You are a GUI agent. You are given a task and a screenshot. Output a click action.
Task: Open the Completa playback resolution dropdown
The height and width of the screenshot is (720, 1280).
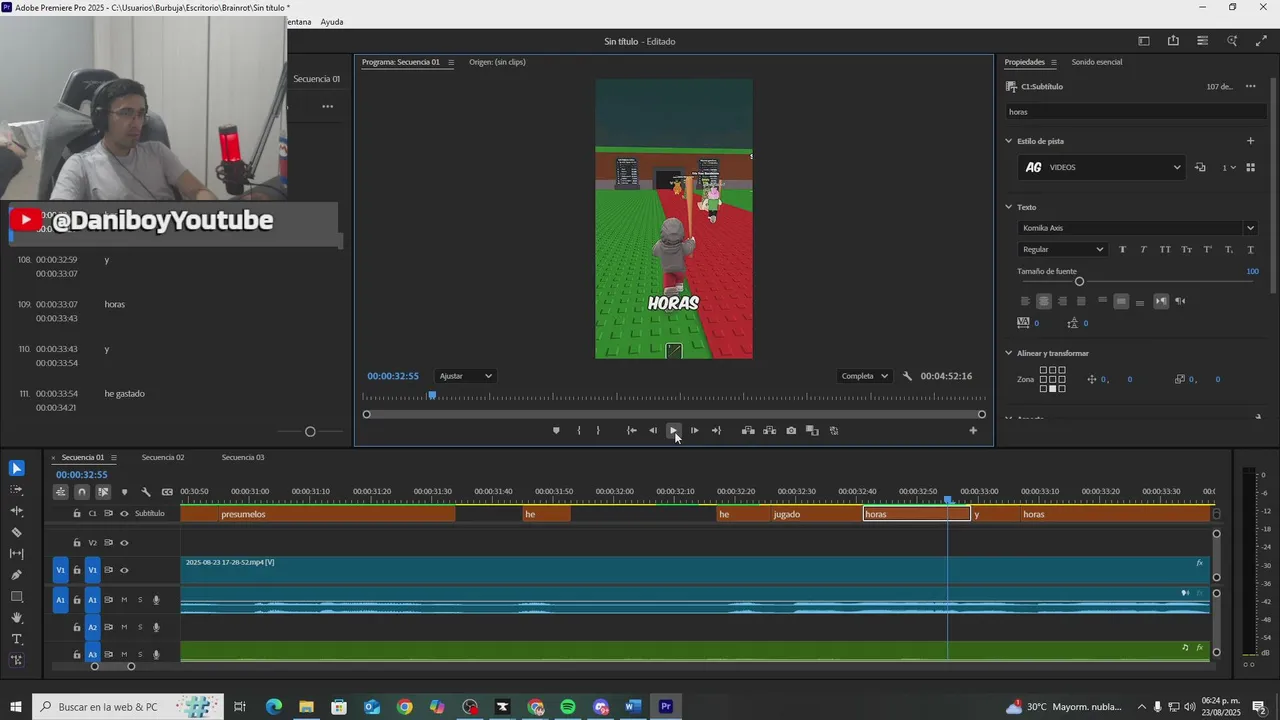point(865,376)
